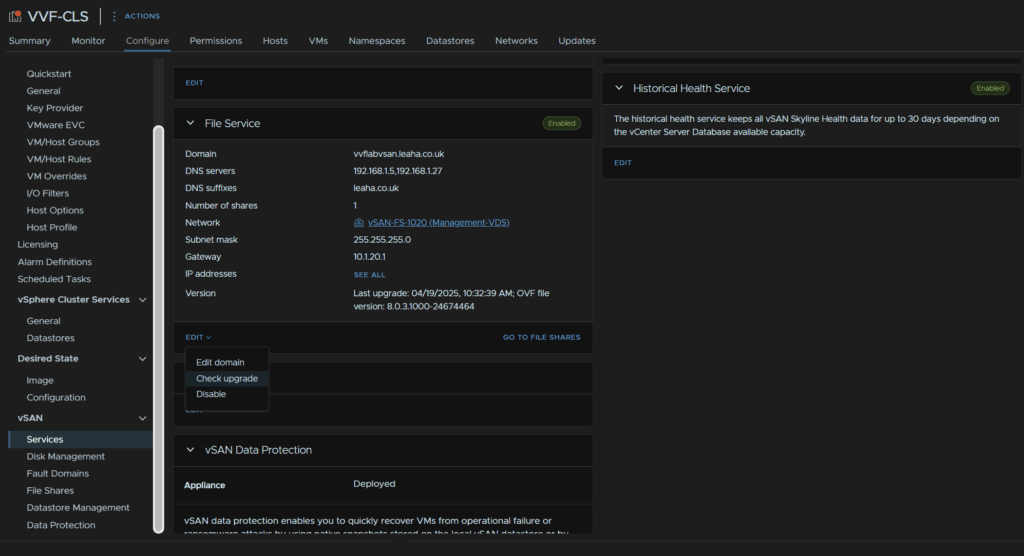Click the VVF-CLS cluster icon
This screenshot has height=556, width=1024.
pos(14,16)
